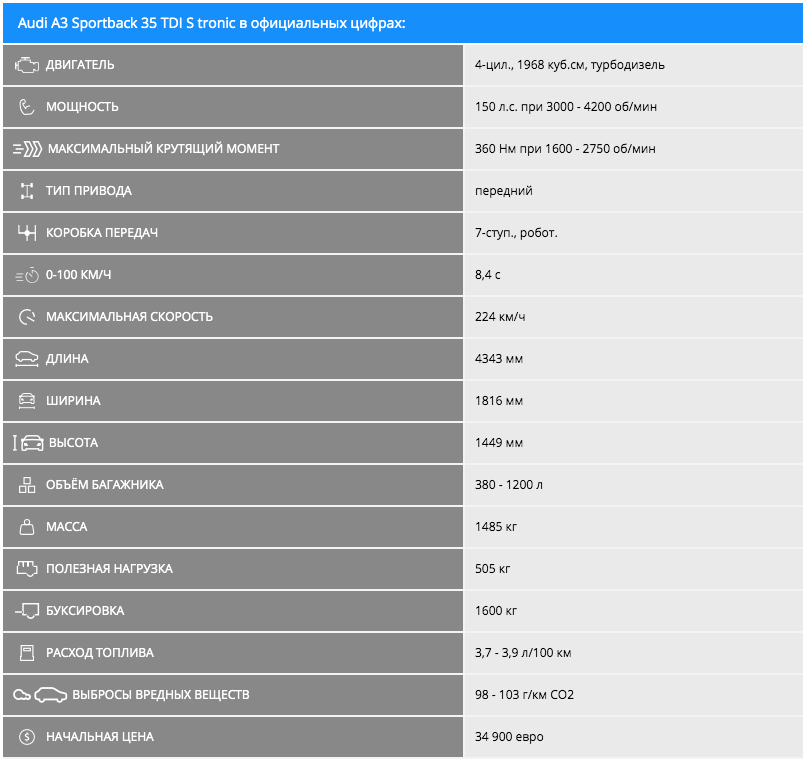Click the torque icon beside МАКСИМАЛЬНЫЙ КРУТЯЩИЙ МОМЕНТ
This screenshot has width=807, height=762.
[x=27, y=149]
